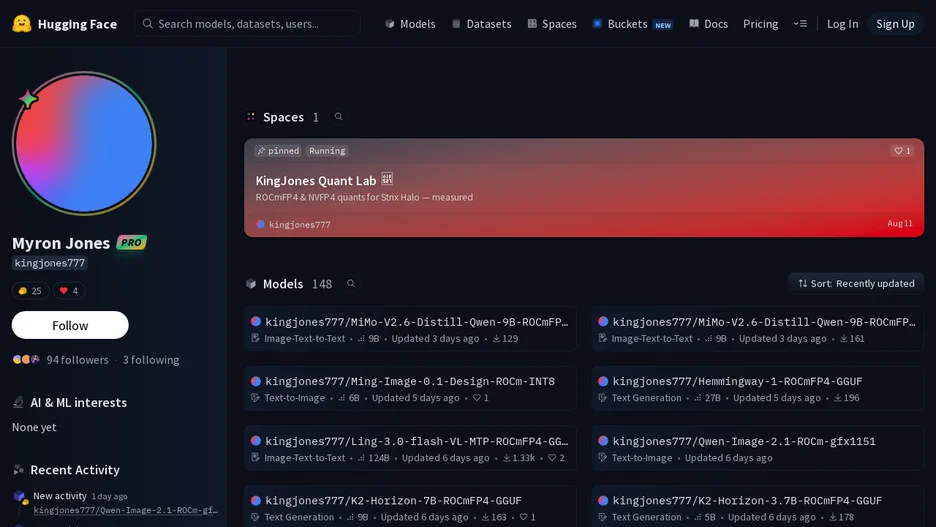Click the Spaces section heading
Image resolution: width=936 pixels, height=527 pixels.
pyautogui.click(x=284, y=117)
